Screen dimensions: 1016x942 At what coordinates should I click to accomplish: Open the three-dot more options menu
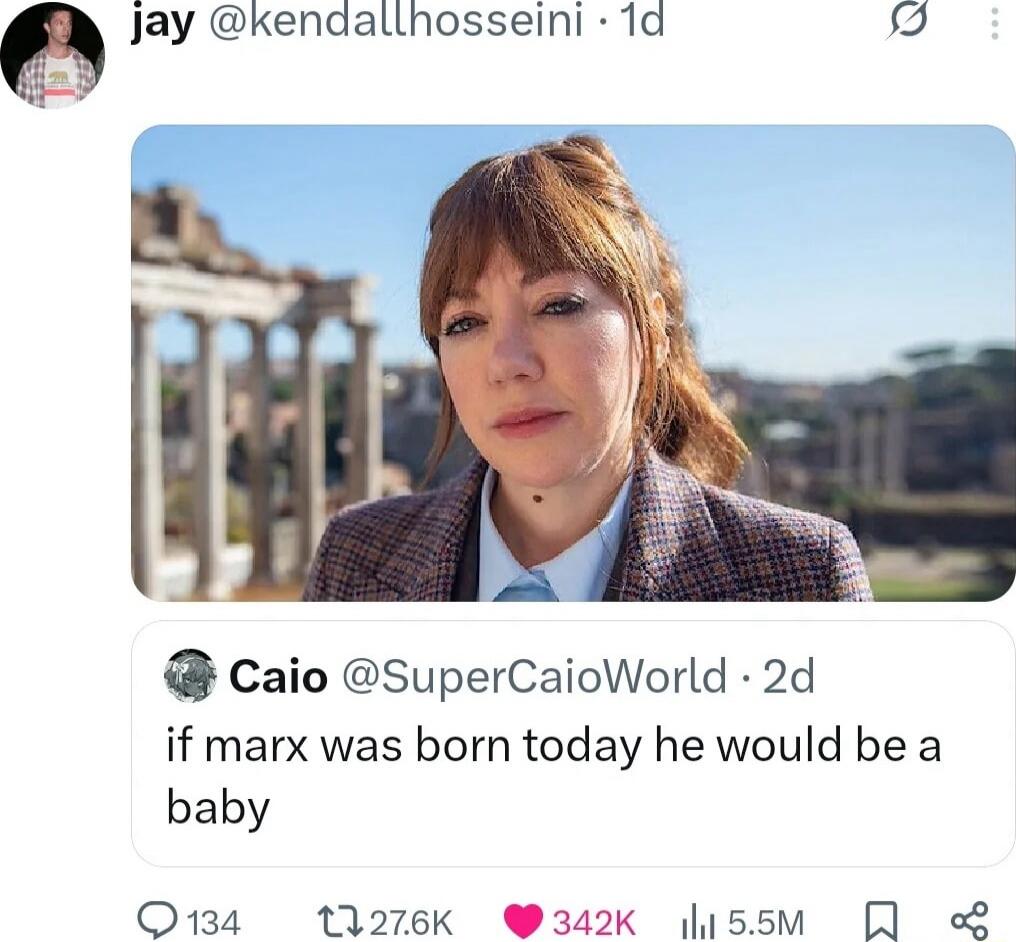[x=994, y=23]
